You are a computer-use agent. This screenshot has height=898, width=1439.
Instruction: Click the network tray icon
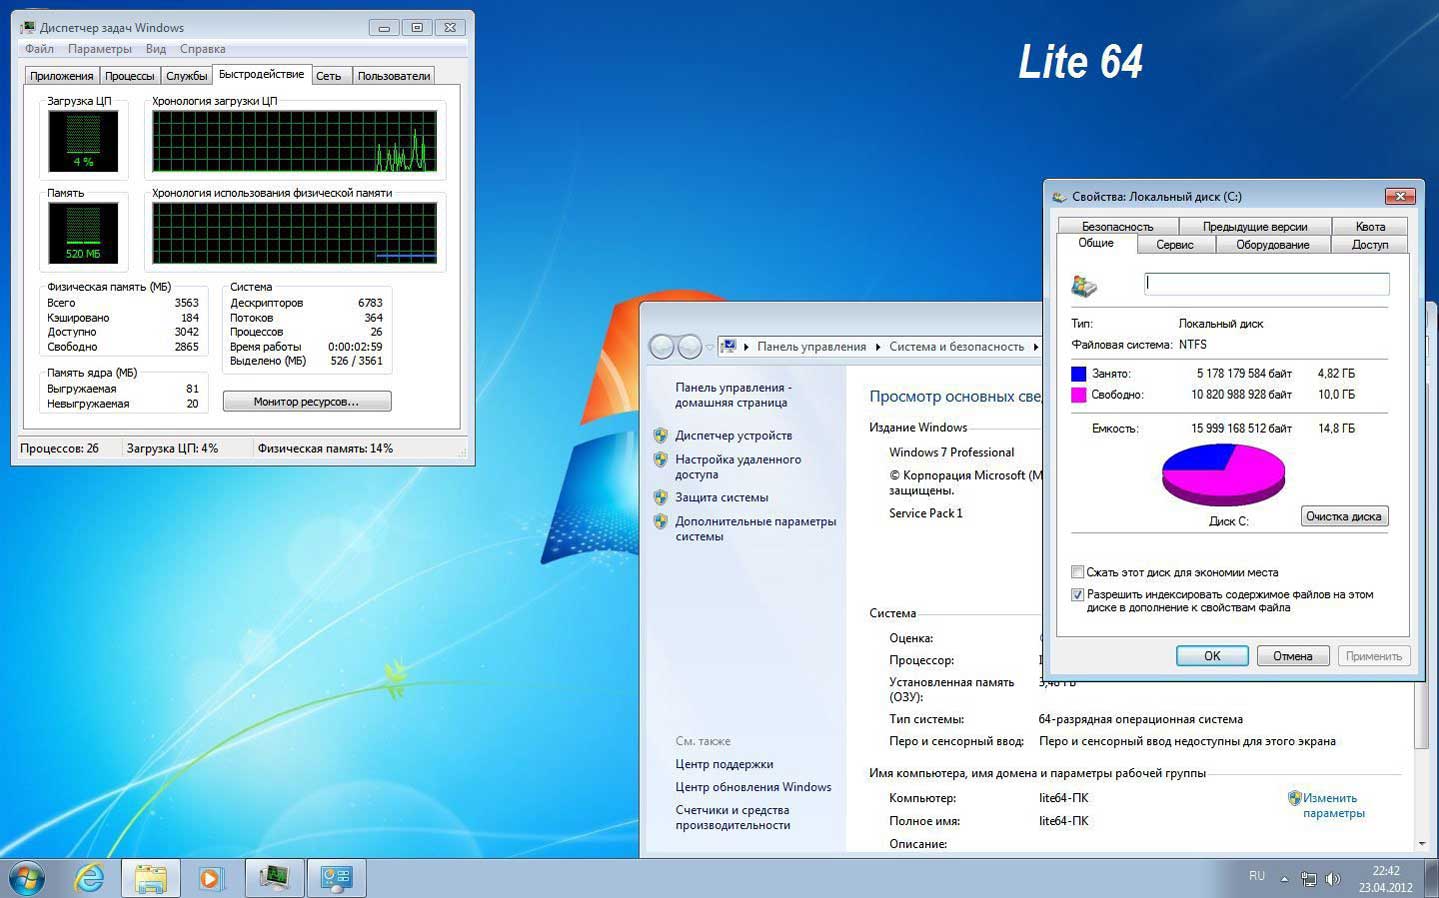click(x=1308, y=879)
